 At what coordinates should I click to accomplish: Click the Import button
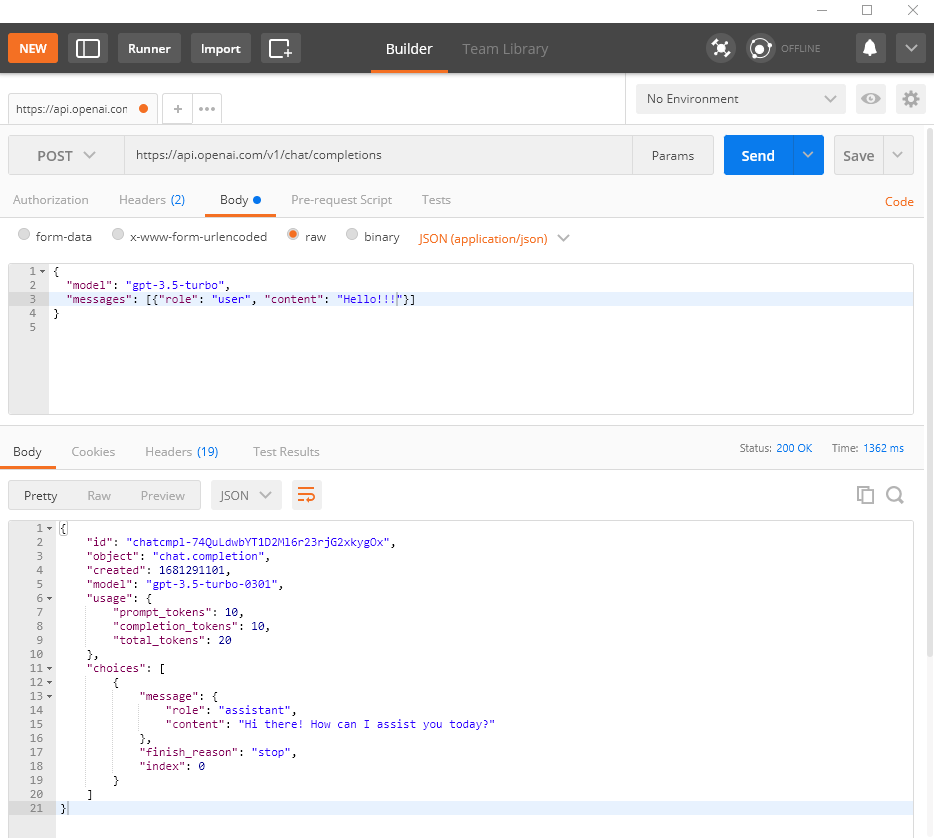tap(220, 48)
